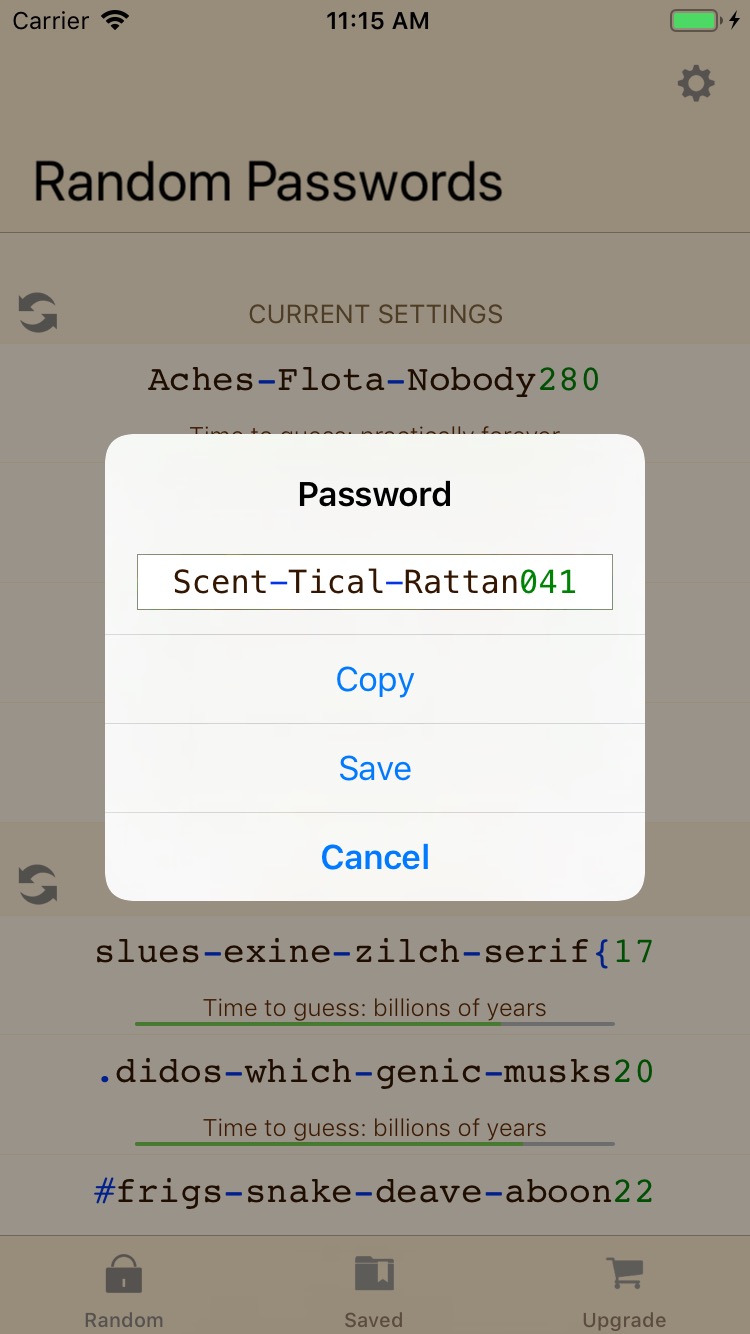Select password slues-exine-zilch-serif{17
750x1334 pixels.
(x=375, y=951)
